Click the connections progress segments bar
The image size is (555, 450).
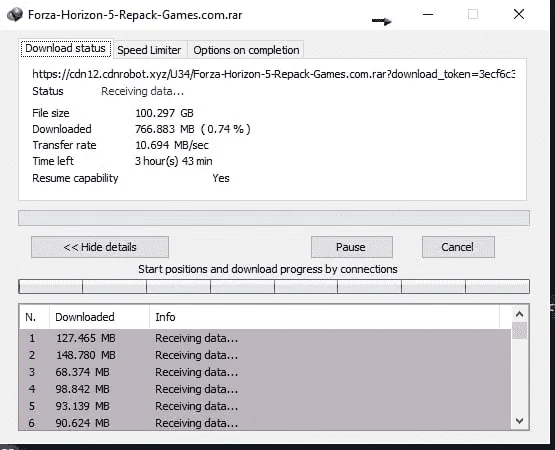pyautogui.click(x=274, y=286)
